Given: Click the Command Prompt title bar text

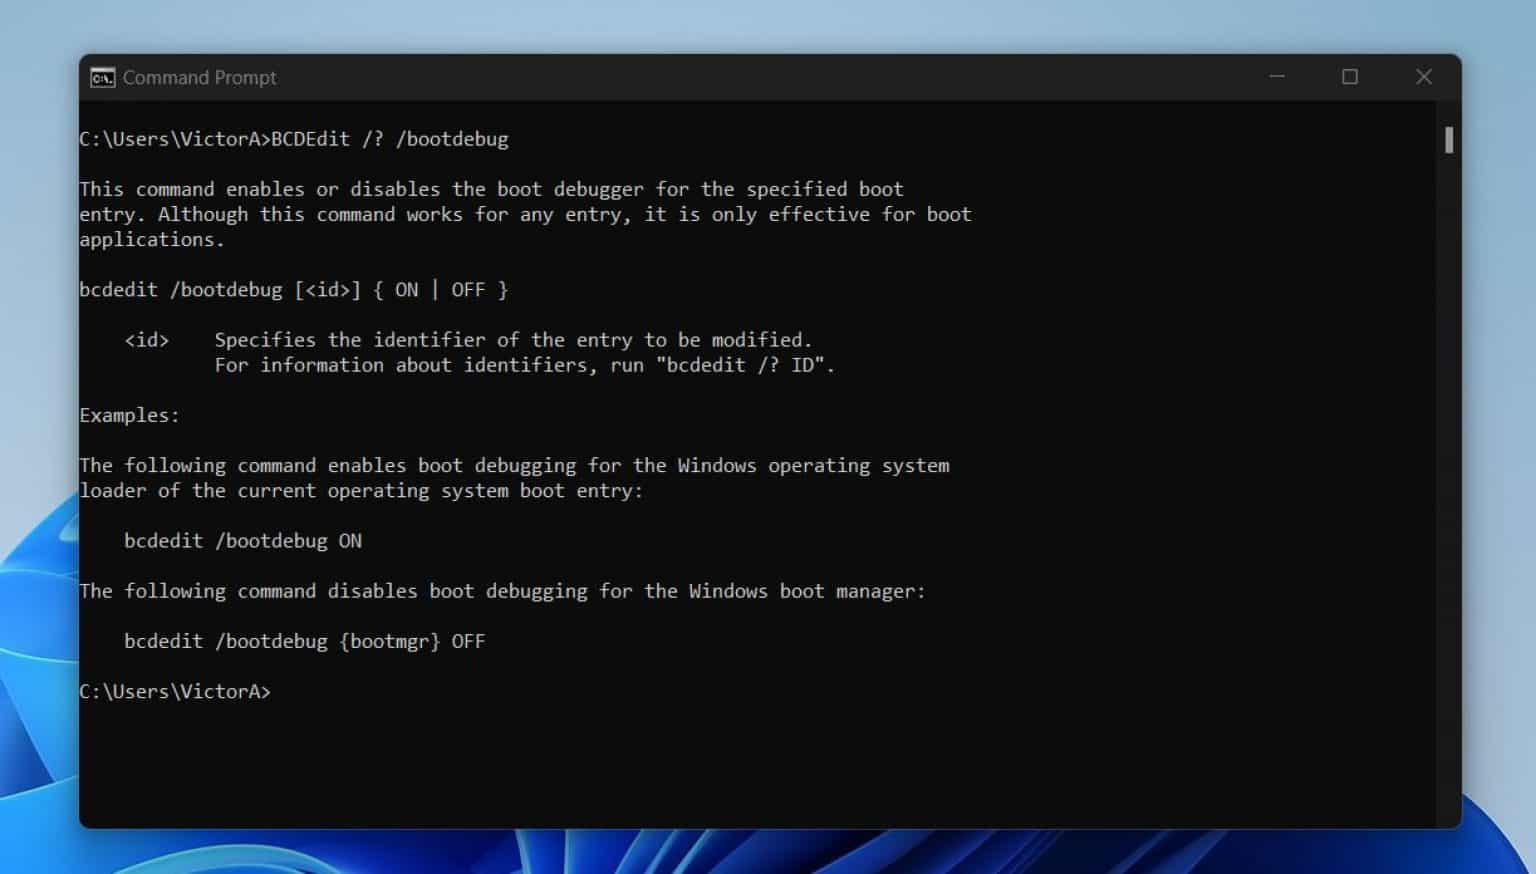Looking at the screenshot, I should [199, 77].
